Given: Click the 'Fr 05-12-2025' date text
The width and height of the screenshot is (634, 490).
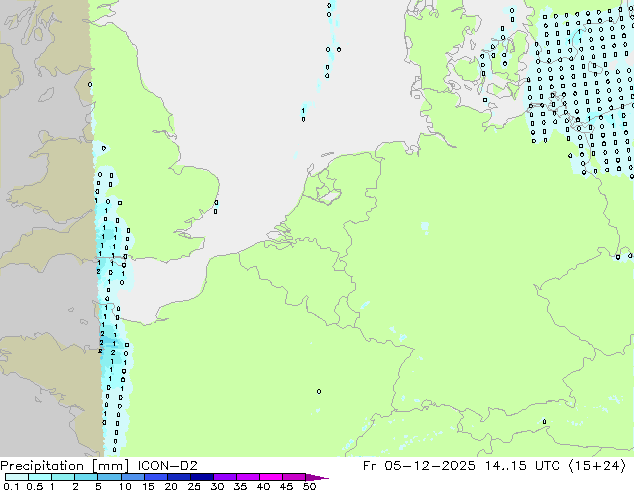Looking at the screenshot, I should (419, 466).
